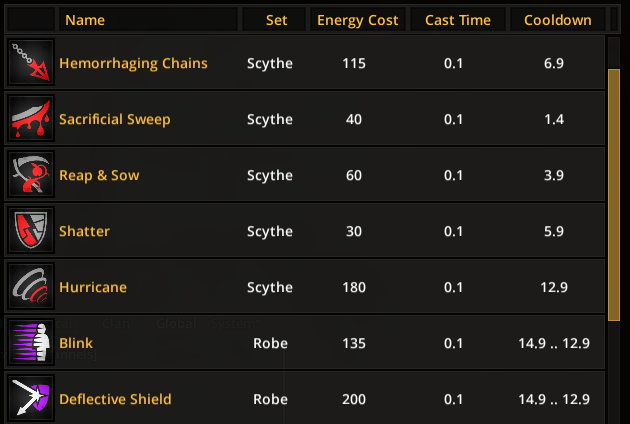Select the Blink skill icon

point(29,343)
